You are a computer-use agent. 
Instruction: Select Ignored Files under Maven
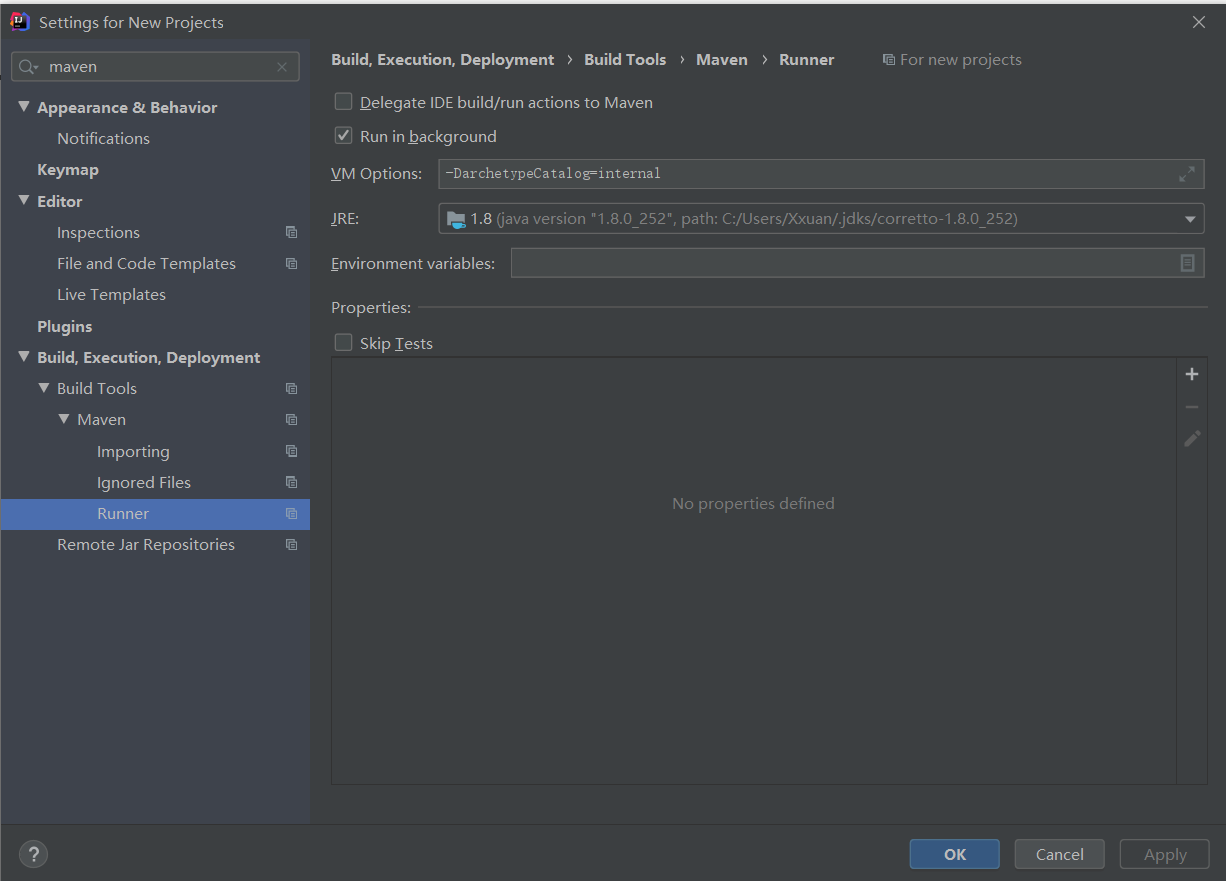pos(144,482)
